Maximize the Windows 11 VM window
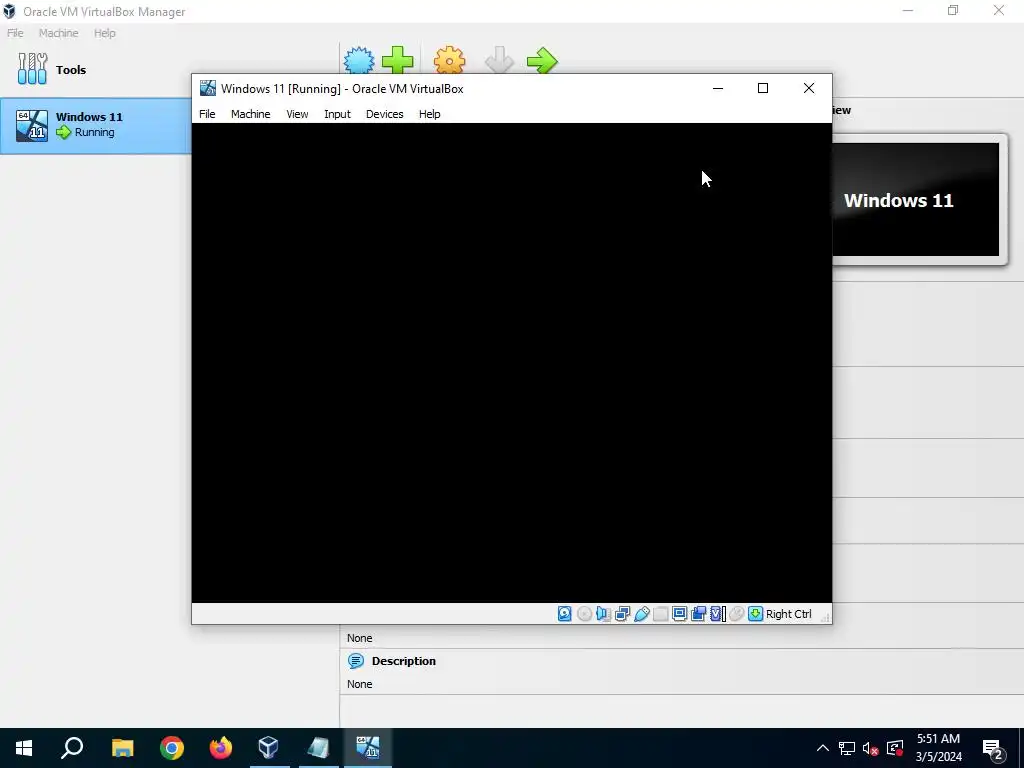Screen dimensions: 1024x768 (x=763, y=88)
